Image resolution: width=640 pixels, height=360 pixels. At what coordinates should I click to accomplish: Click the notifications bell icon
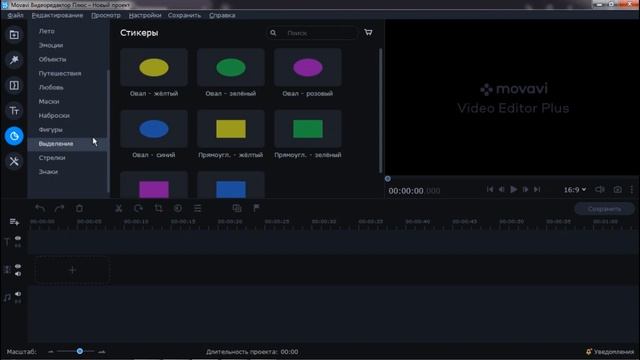point(589,351)
